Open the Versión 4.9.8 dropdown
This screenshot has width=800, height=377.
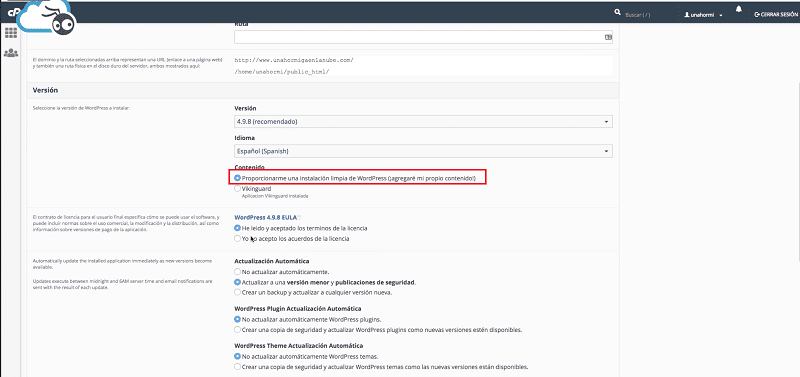[423, 121]
